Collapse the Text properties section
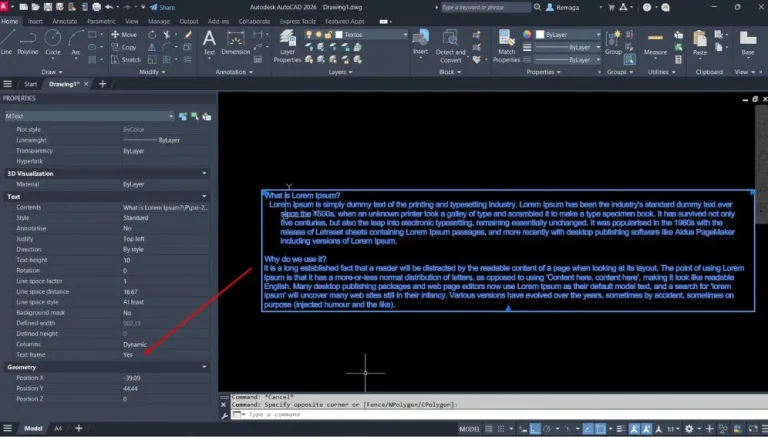 click(x=204, y=196)
